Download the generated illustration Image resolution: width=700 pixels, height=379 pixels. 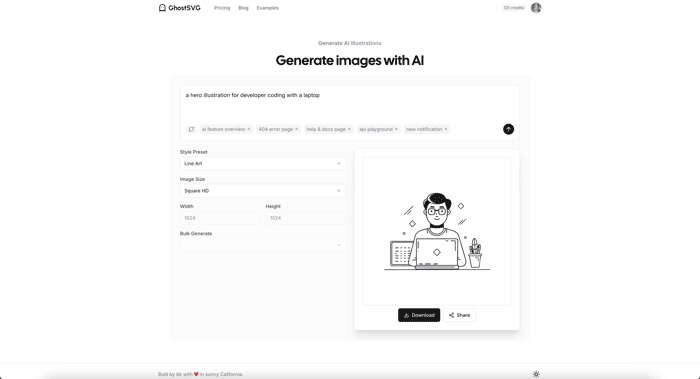pyautogui.click(x=419, y=315)
